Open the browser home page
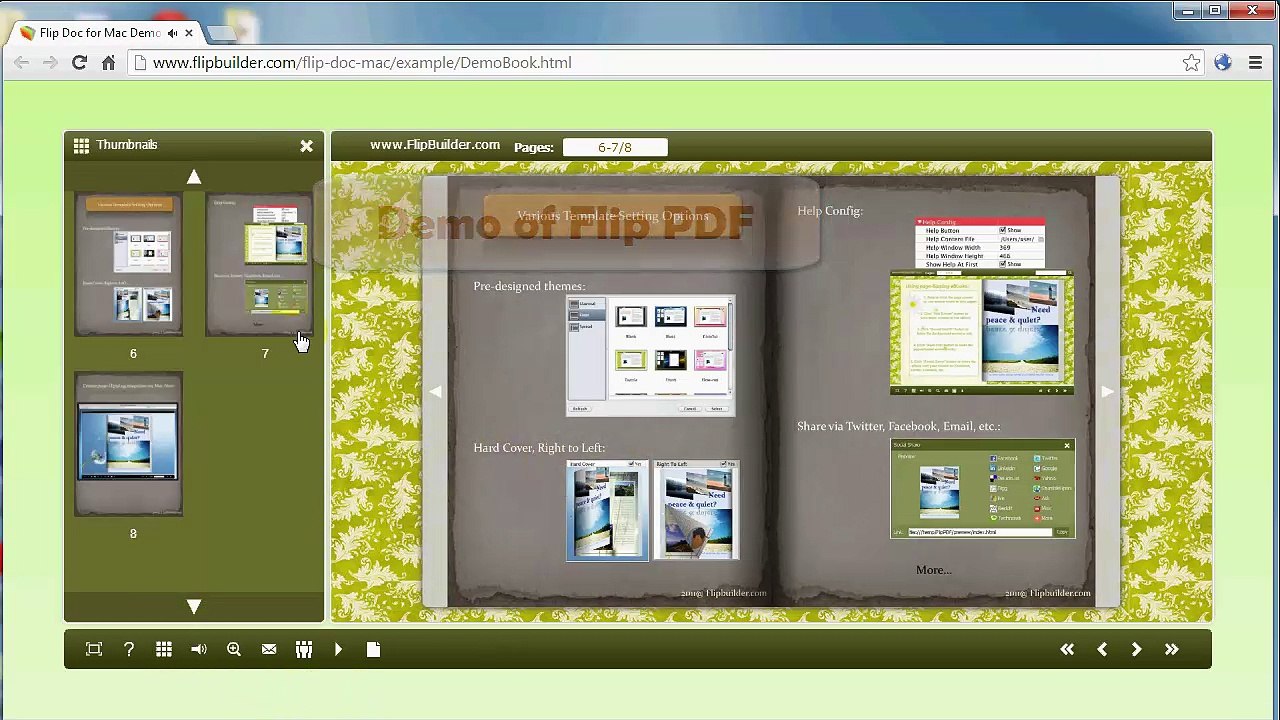Viewport: 1280px width, 720px height. (108, 62)
